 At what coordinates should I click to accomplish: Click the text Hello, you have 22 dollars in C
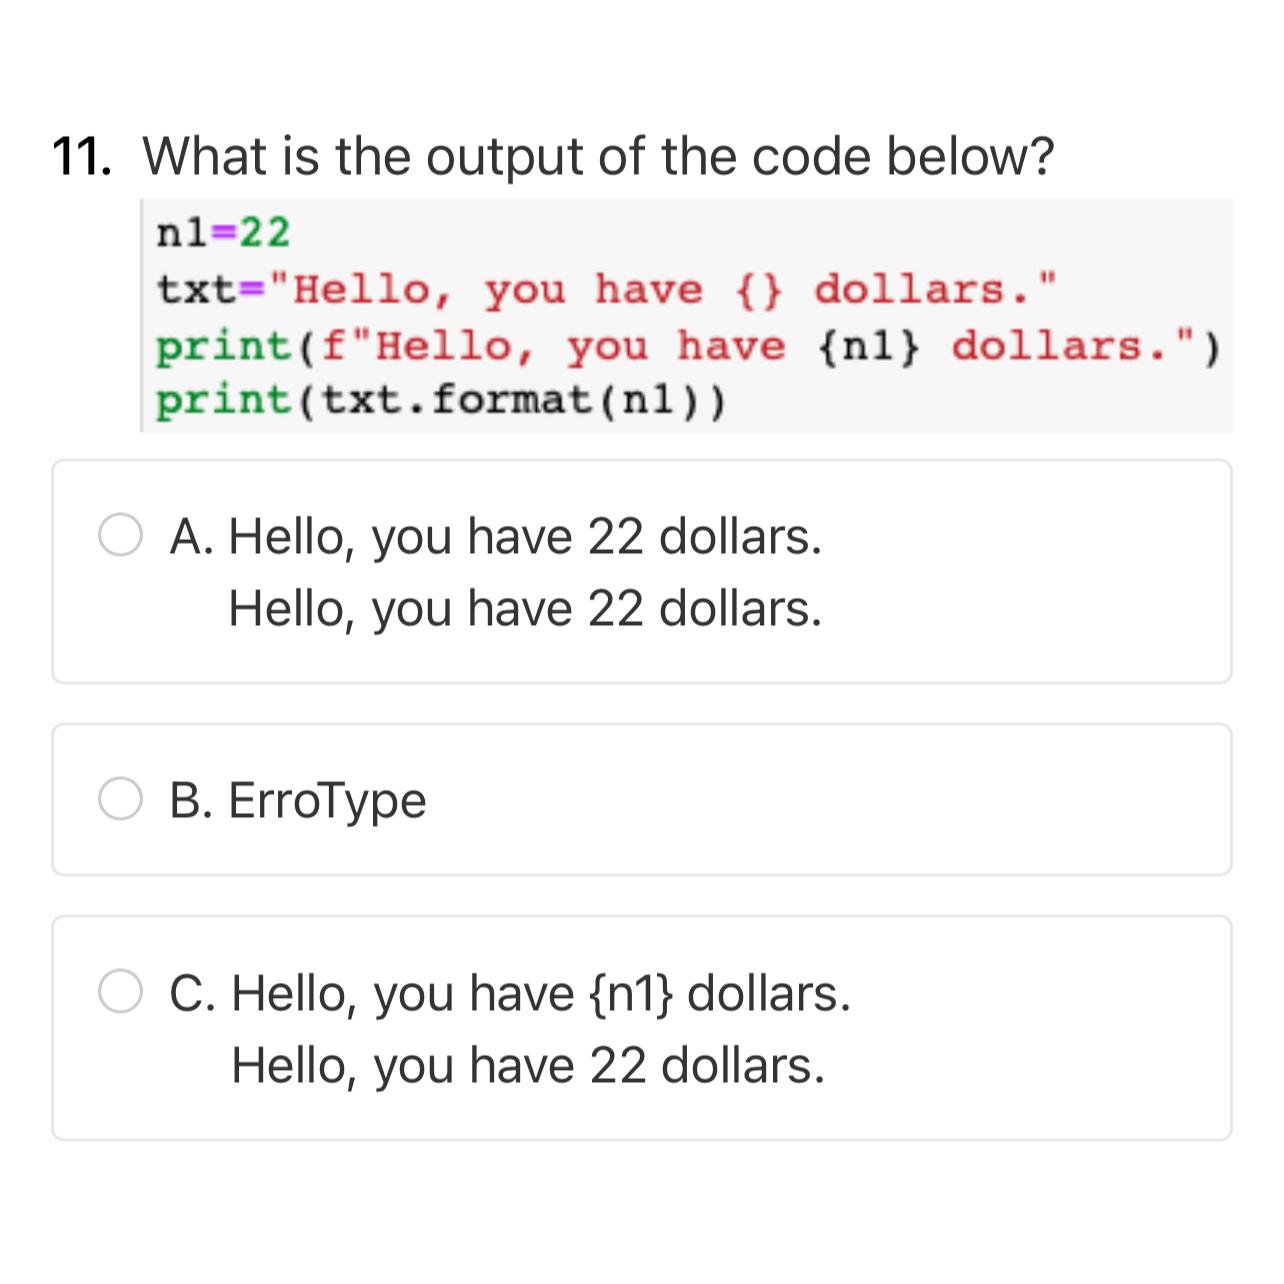(528, 1063)
